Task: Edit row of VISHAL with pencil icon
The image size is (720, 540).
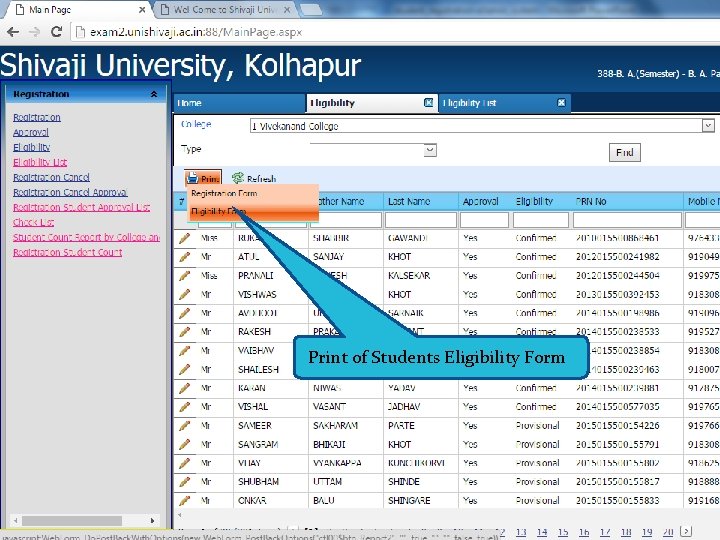Action: click(x=185, y=406)
